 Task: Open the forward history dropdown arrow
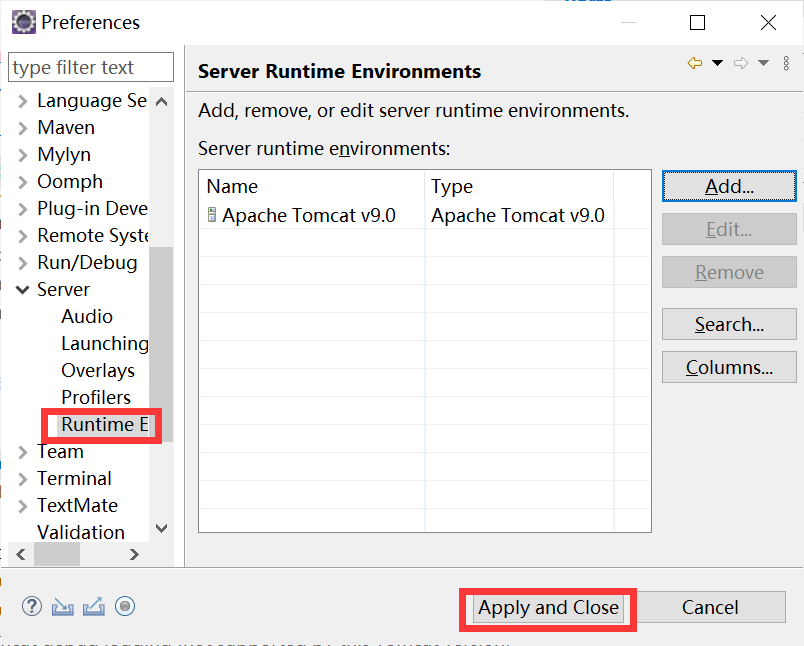tap(763, 63)
